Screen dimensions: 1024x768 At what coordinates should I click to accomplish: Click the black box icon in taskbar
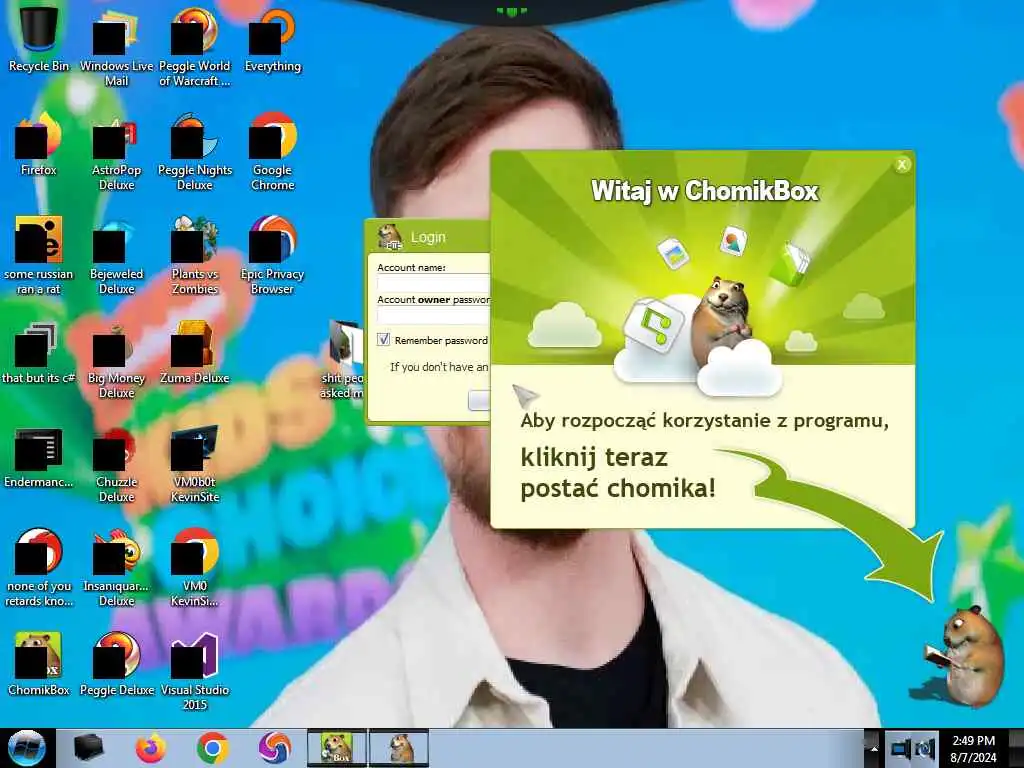[89, 748]
